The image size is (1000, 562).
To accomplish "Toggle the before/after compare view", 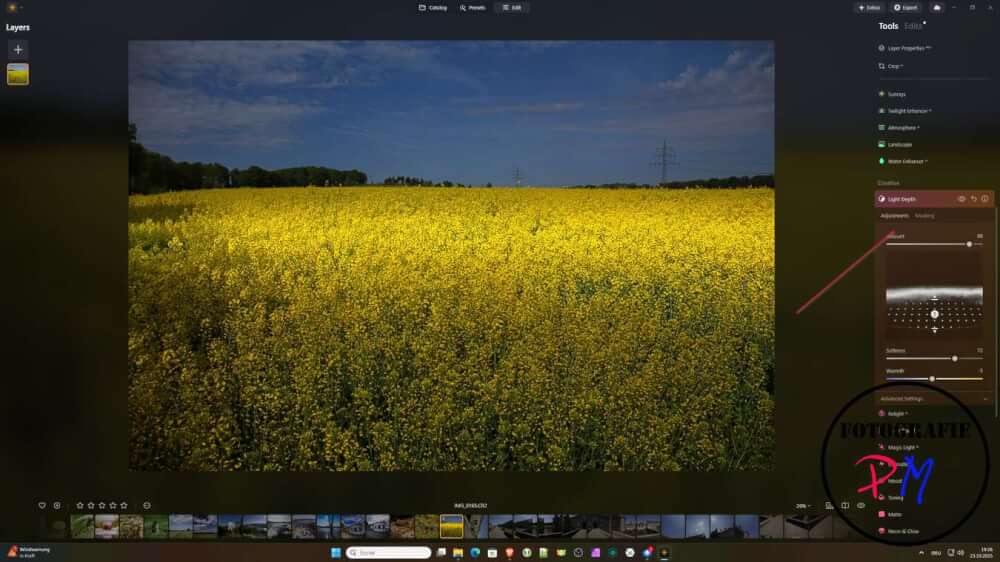I will point(845,505).
